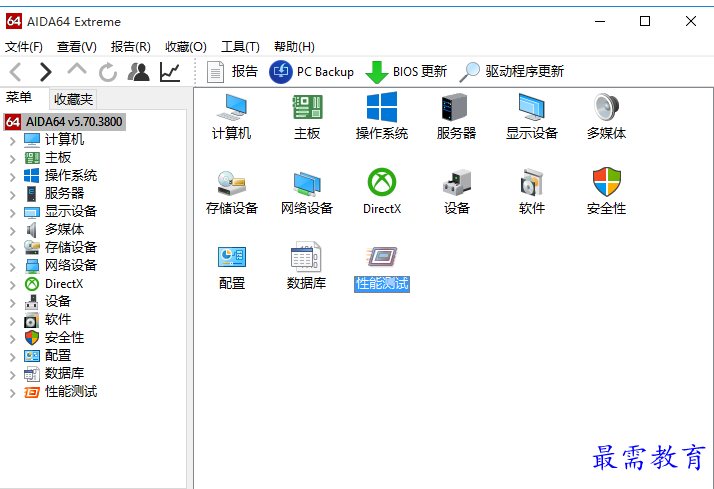Select 安全性 in the left tree
The width and height of the screenshot is (714, 489).
(x=64, y=337)
